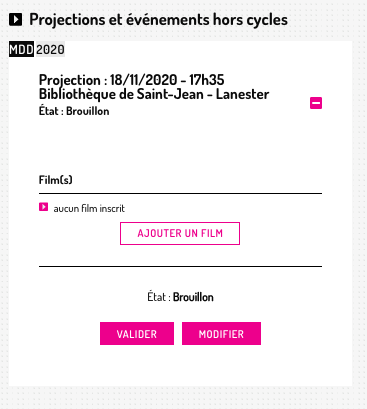This screenshot has height=409, width=367.
Task: Click the VALIDER button
Action: [137, 333]
